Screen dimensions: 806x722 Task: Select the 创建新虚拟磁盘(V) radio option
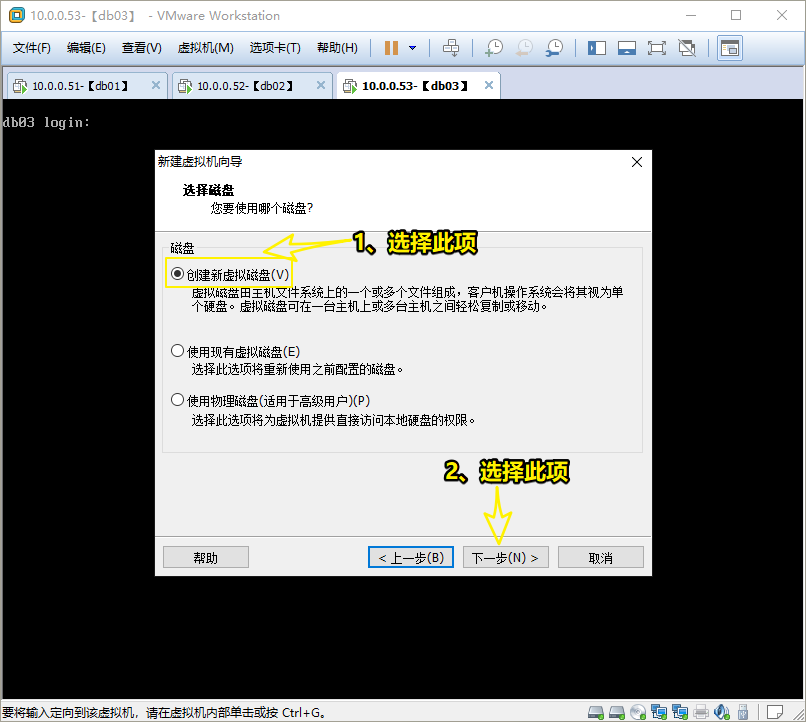178,274
